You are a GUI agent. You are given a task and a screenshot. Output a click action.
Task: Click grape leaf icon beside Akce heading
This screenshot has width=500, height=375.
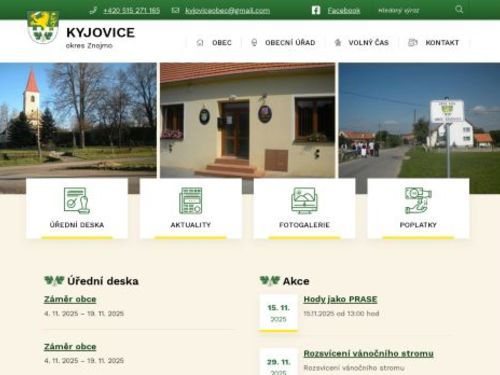point(270,281)
